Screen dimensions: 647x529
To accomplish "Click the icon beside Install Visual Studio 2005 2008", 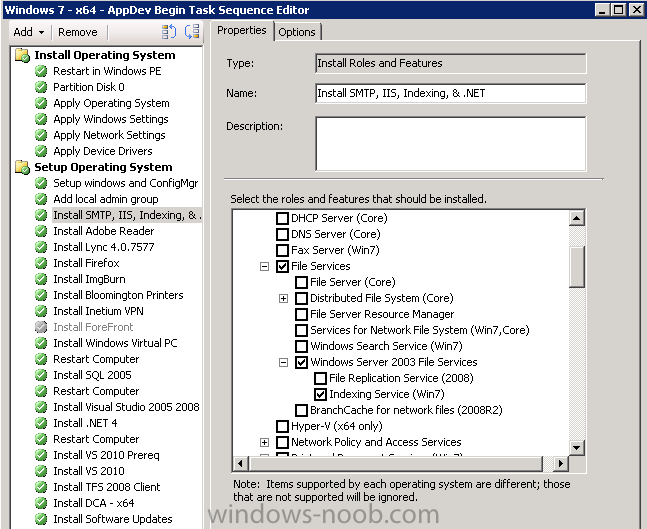I will tap(41, 407).
